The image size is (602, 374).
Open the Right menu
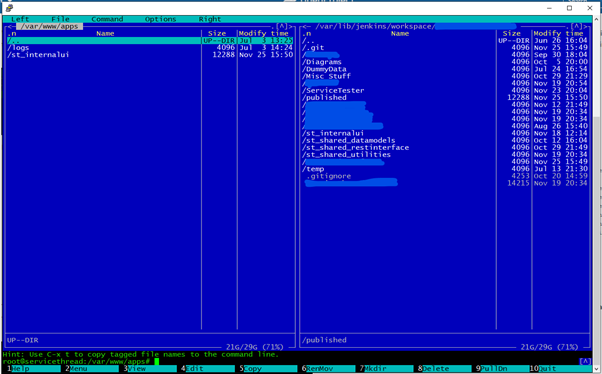click(210, 19)
